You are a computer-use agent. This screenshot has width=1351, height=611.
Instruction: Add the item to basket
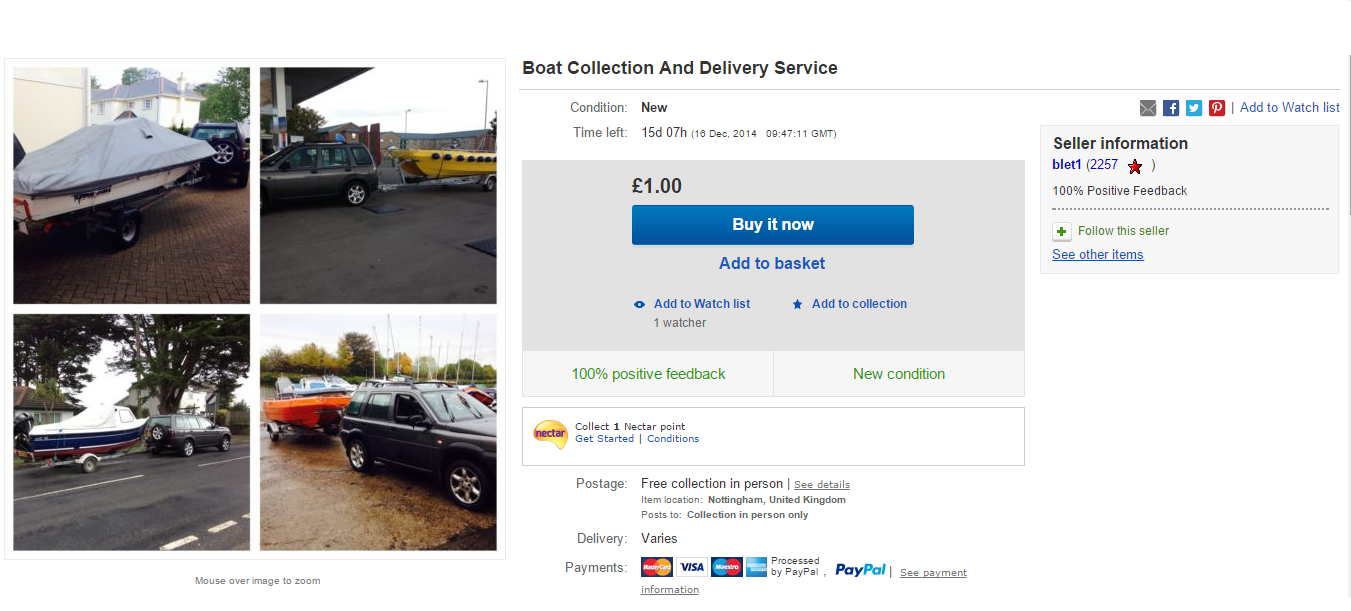coord(772,264)
